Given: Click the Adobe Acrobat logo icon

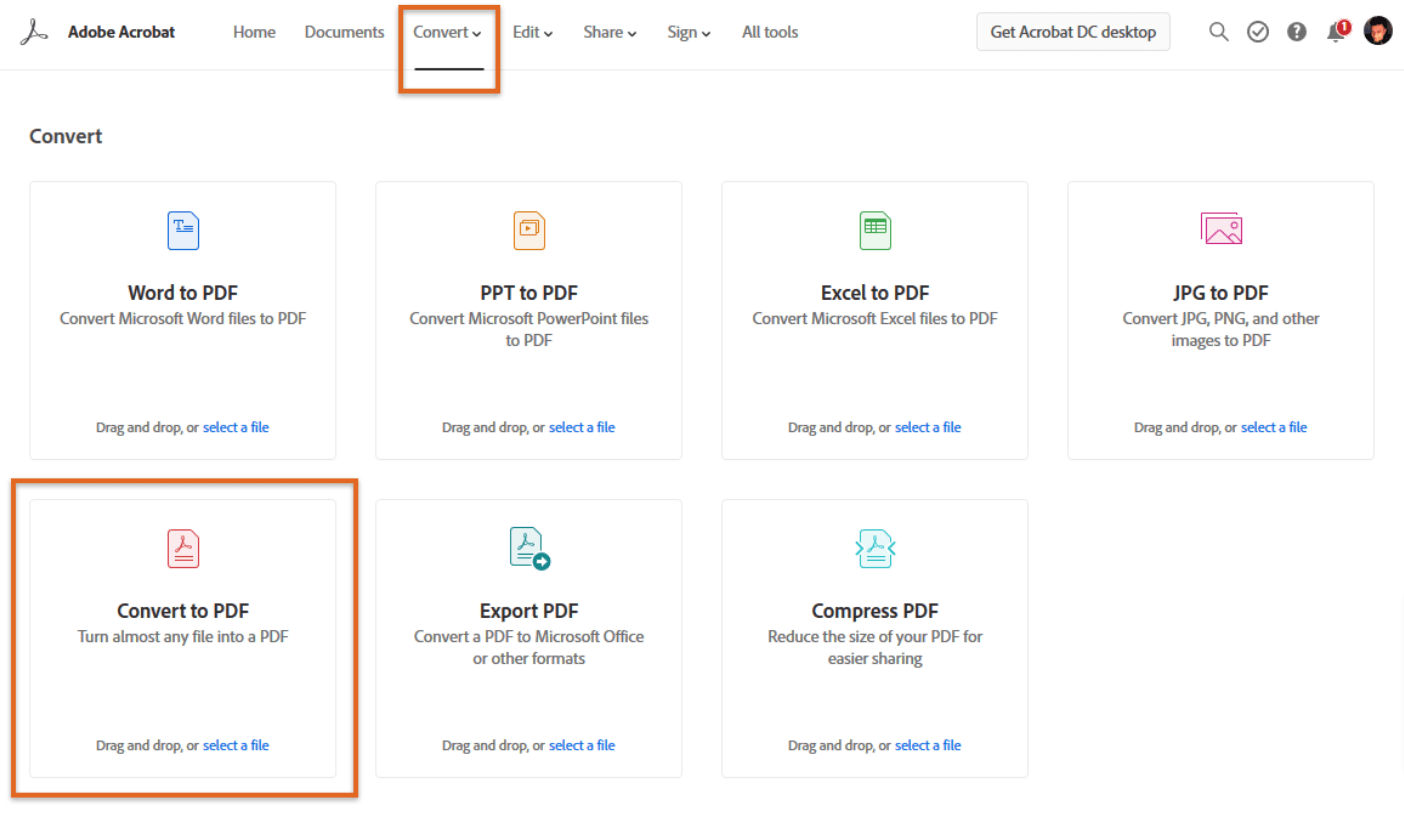Looking at the screenshot, I should pos(34,32).
